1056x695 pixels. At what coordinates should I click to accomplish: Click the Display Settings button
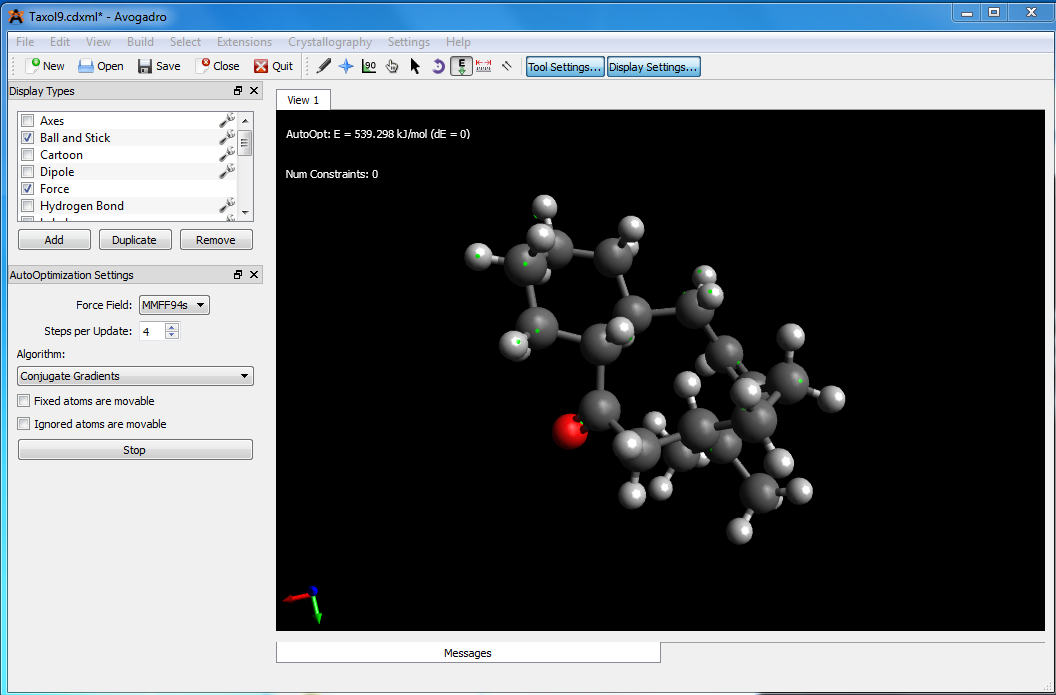click(654, 67)
